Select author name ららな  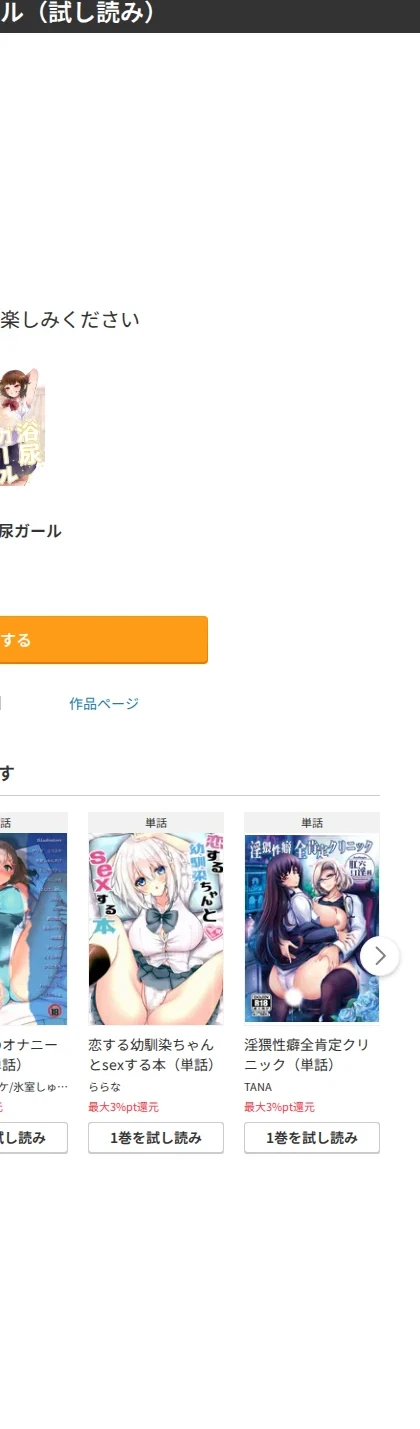(x=99, y=1087)
